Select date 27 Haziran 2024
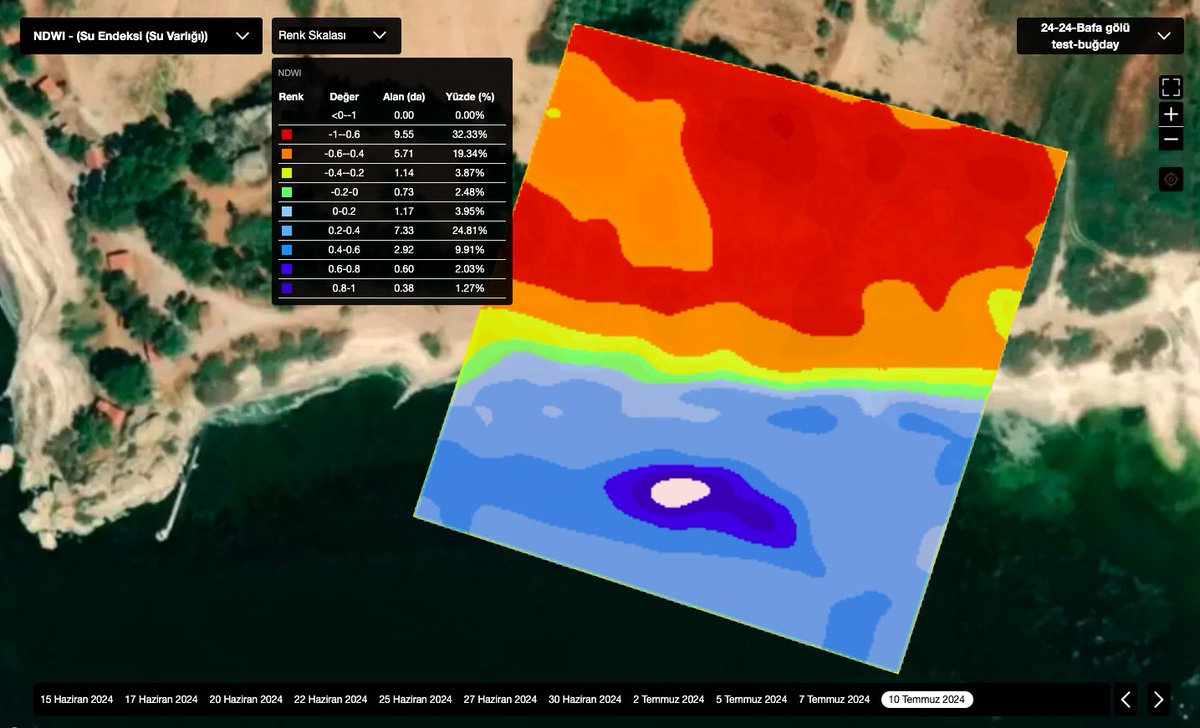 [502, 699]
